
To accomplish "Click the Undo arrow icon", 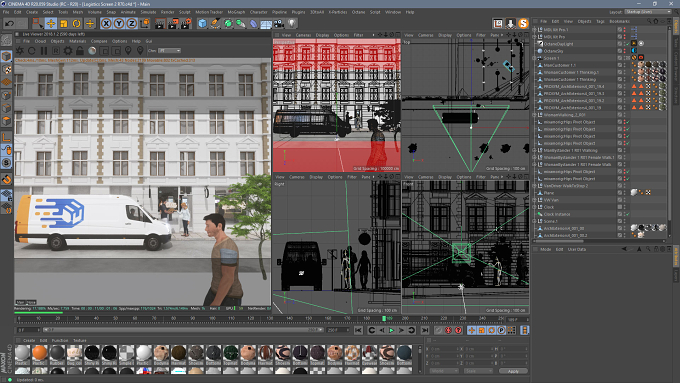I will coord(10,23).
